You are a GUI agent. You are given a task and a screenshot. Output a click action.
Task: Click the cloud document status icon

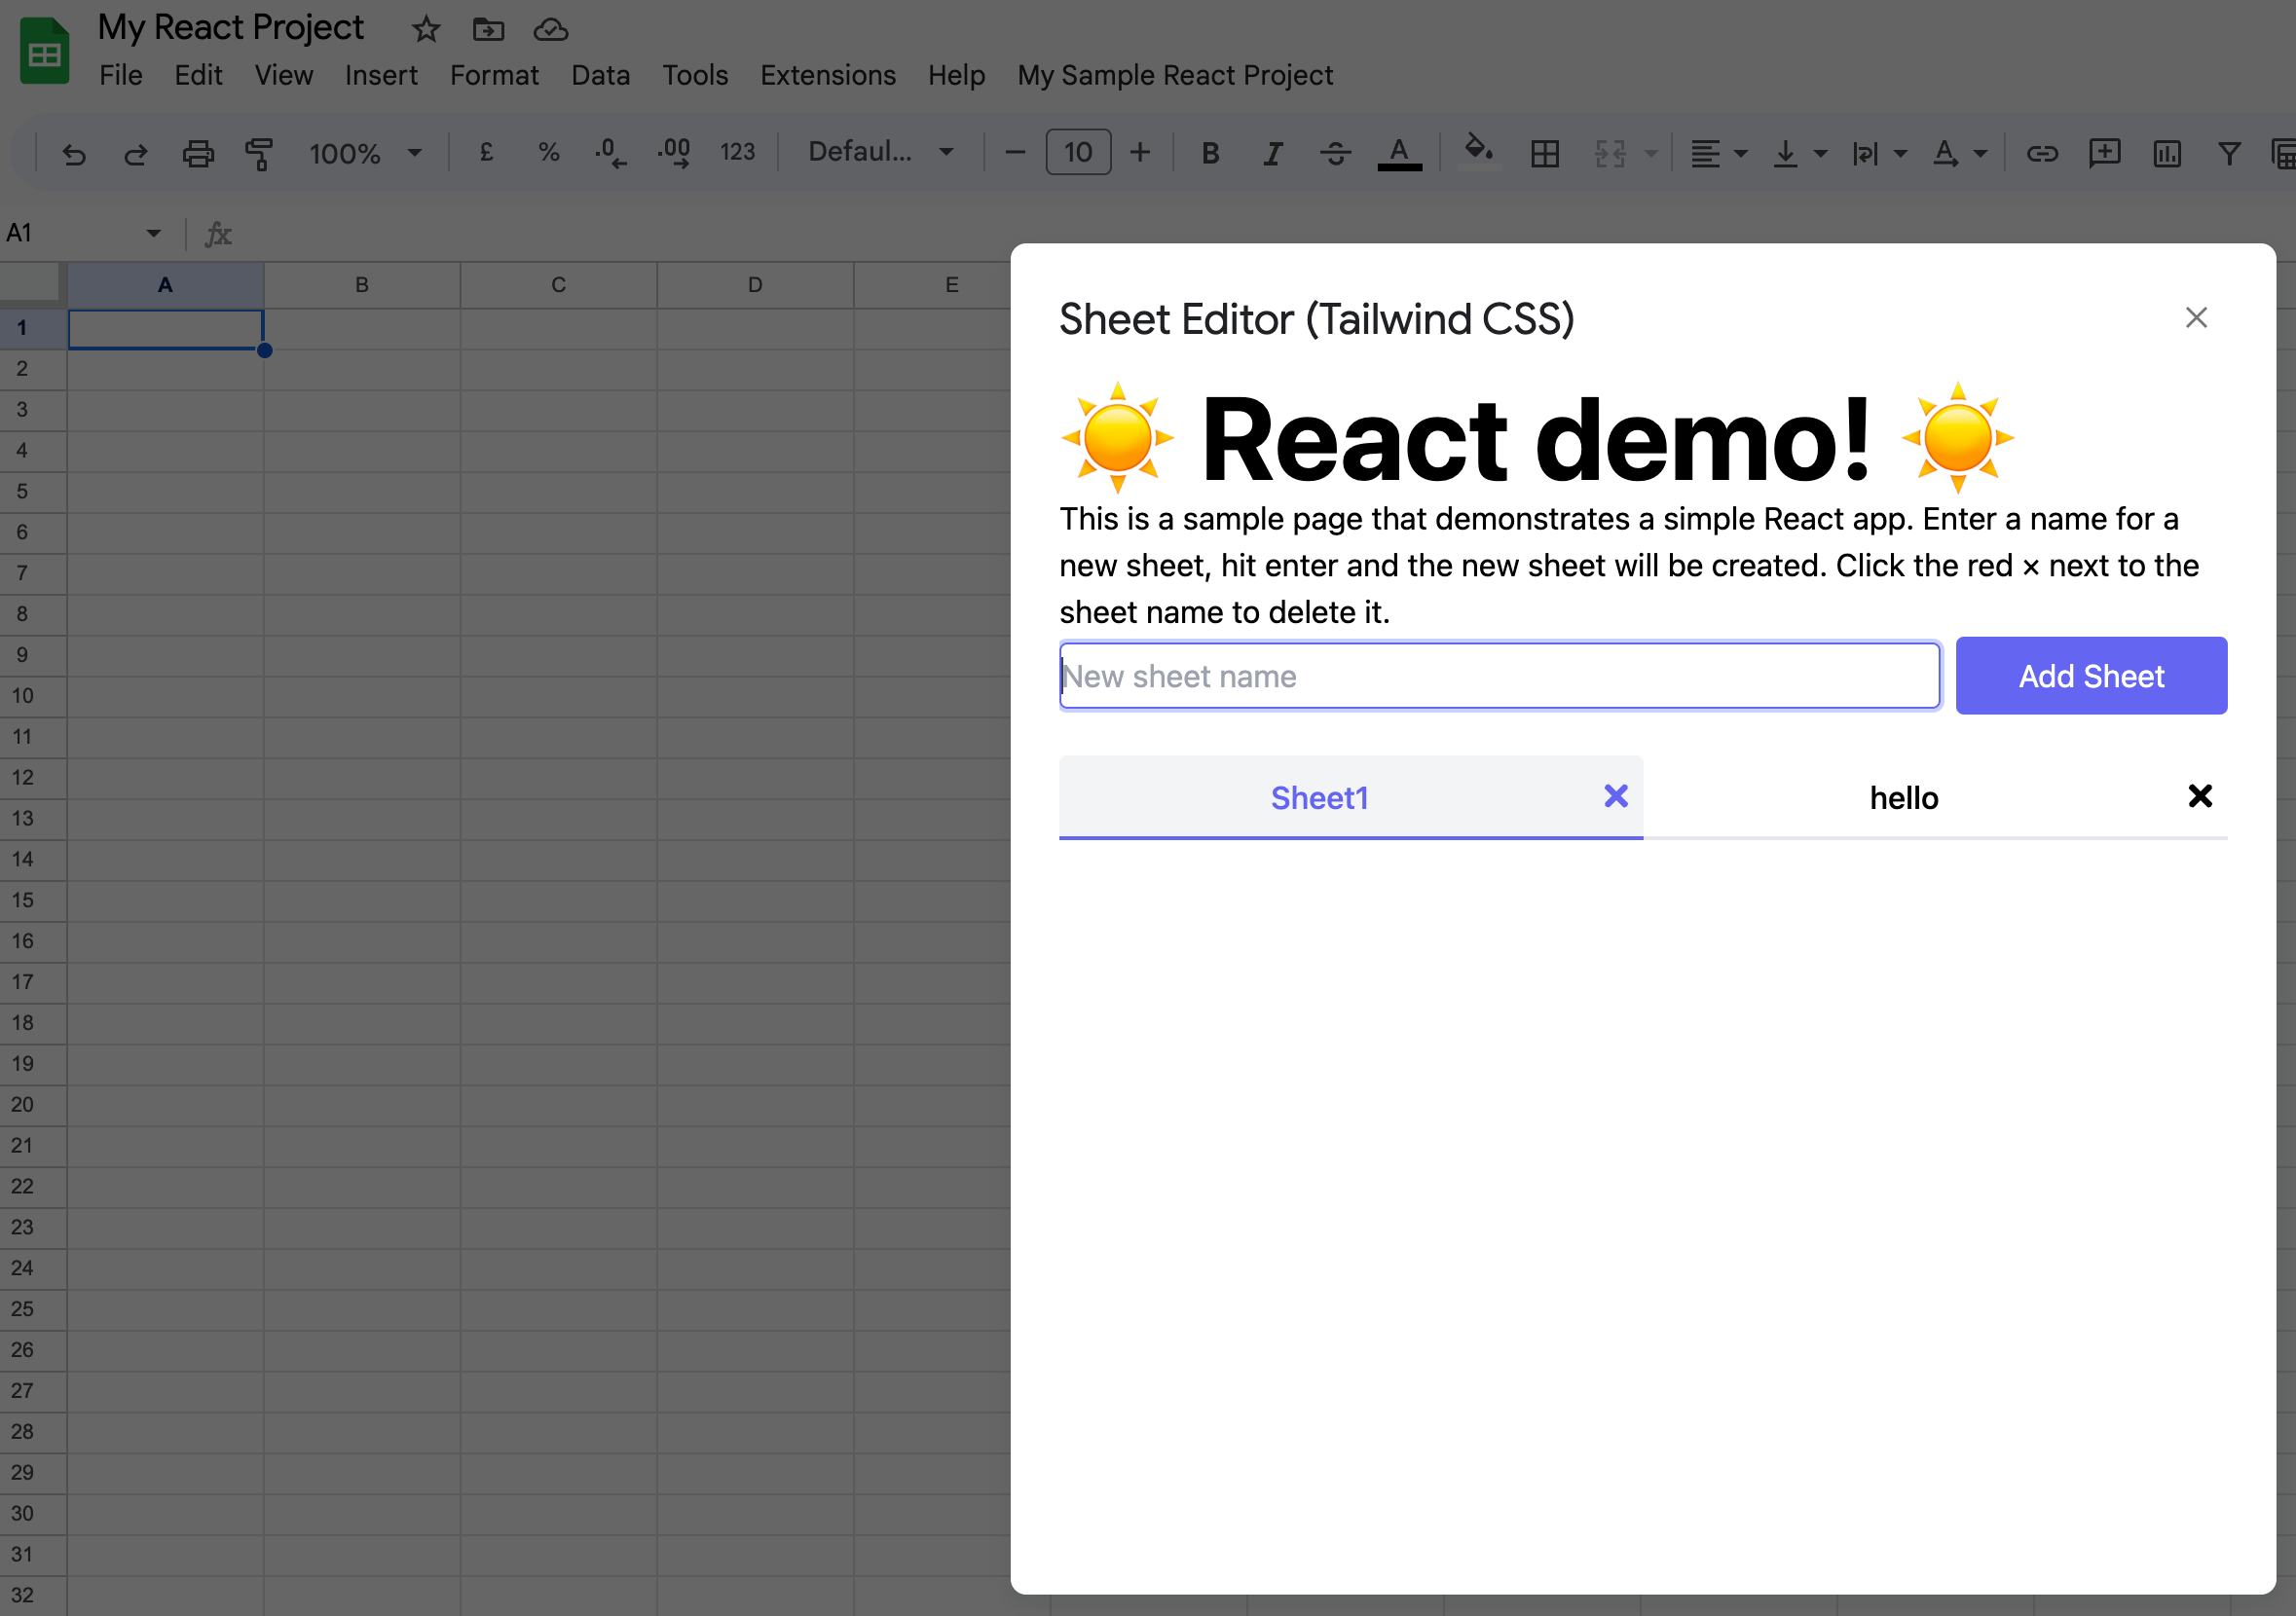[551, 29]
